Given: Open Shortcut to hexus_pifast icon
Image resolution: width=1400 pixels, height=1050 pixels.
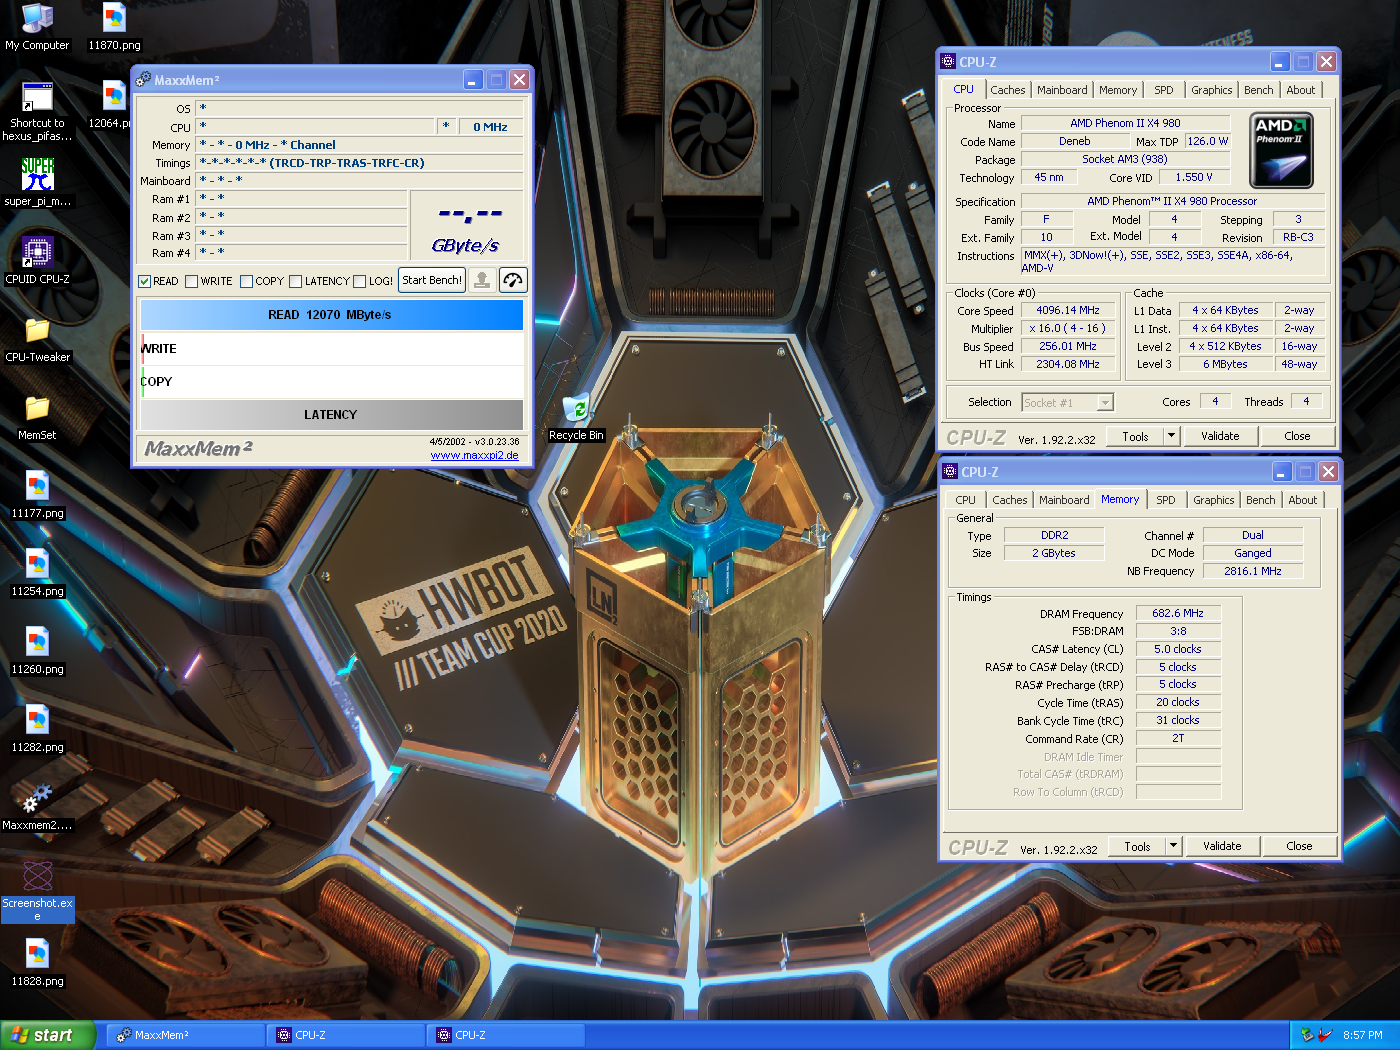Looking at the screenshot, I should tap(37, 111).
